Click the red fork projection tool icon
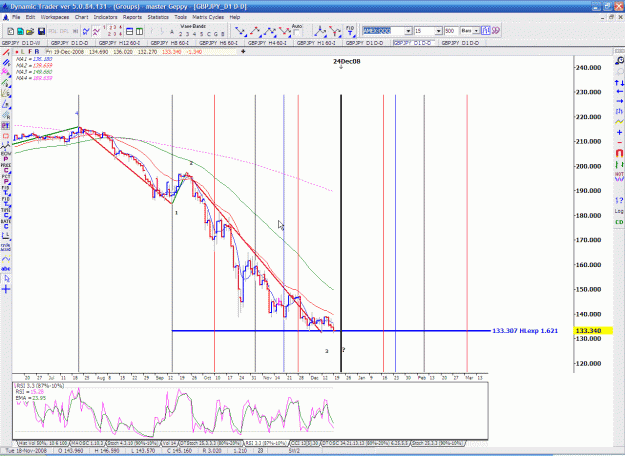625x456 pixels. pos(335,31)
